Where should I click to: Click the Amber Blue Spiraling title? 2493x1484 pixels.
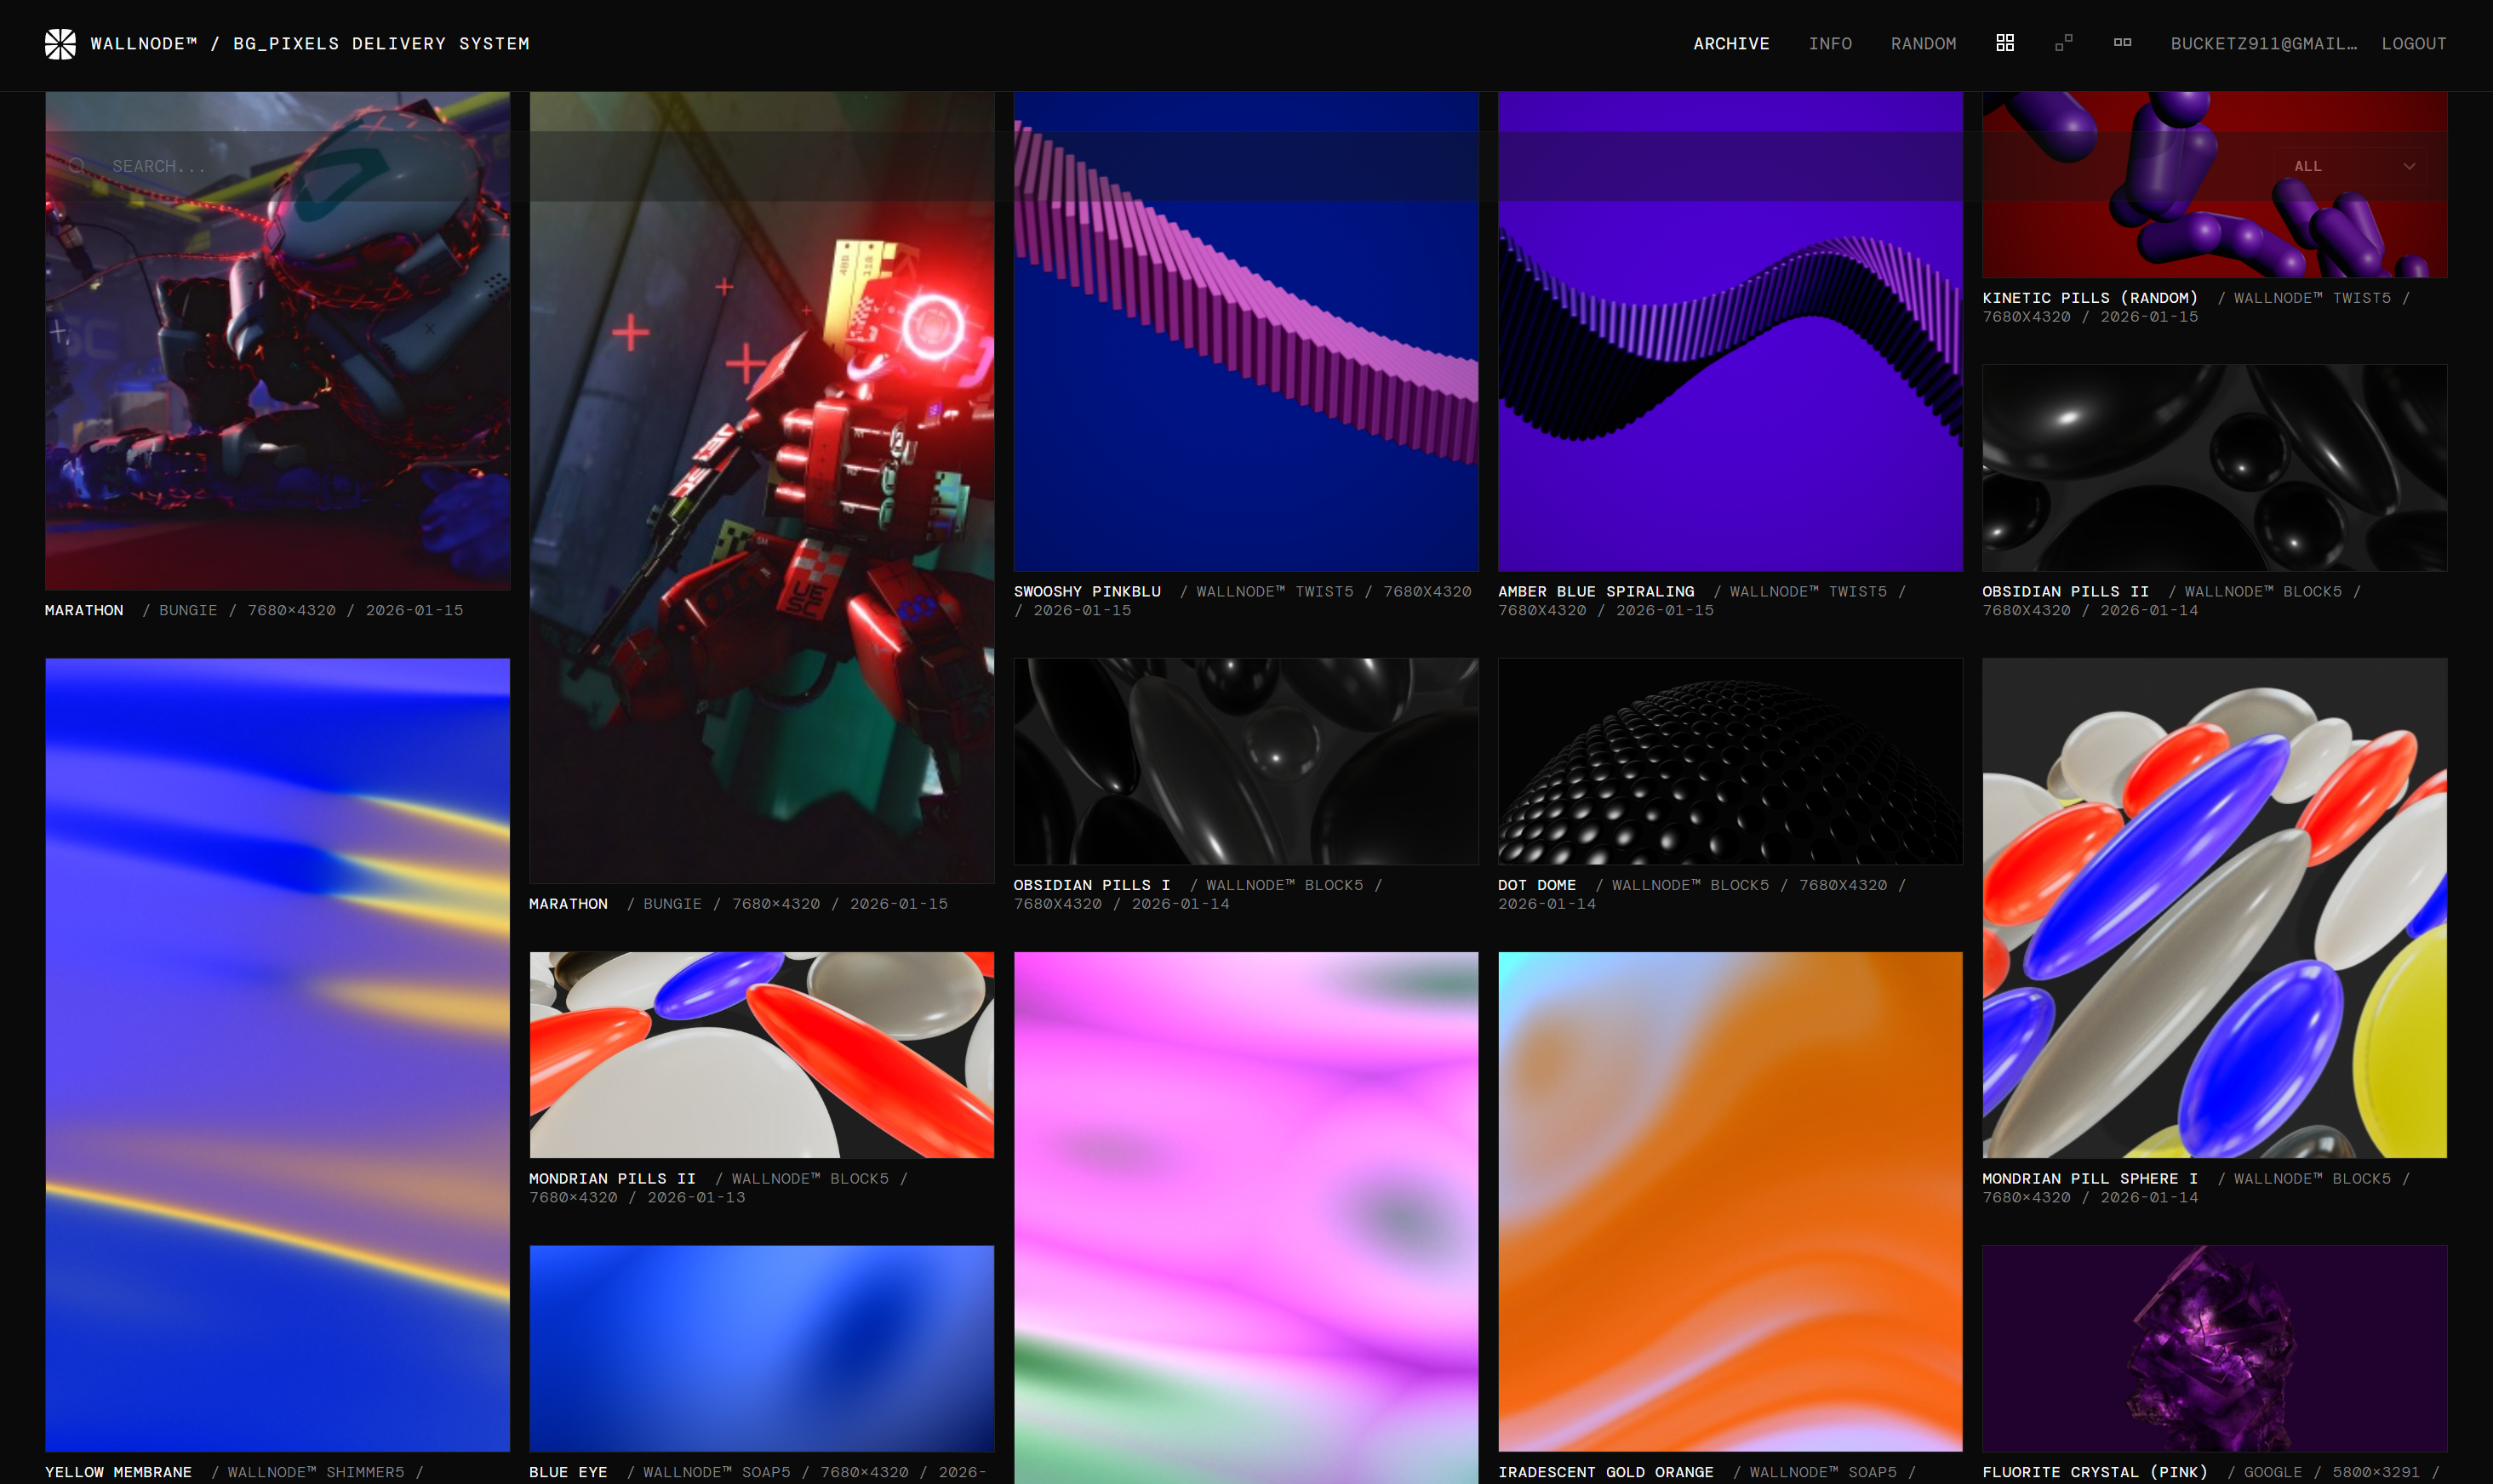pyautogui.click(x=1596, y=591)
